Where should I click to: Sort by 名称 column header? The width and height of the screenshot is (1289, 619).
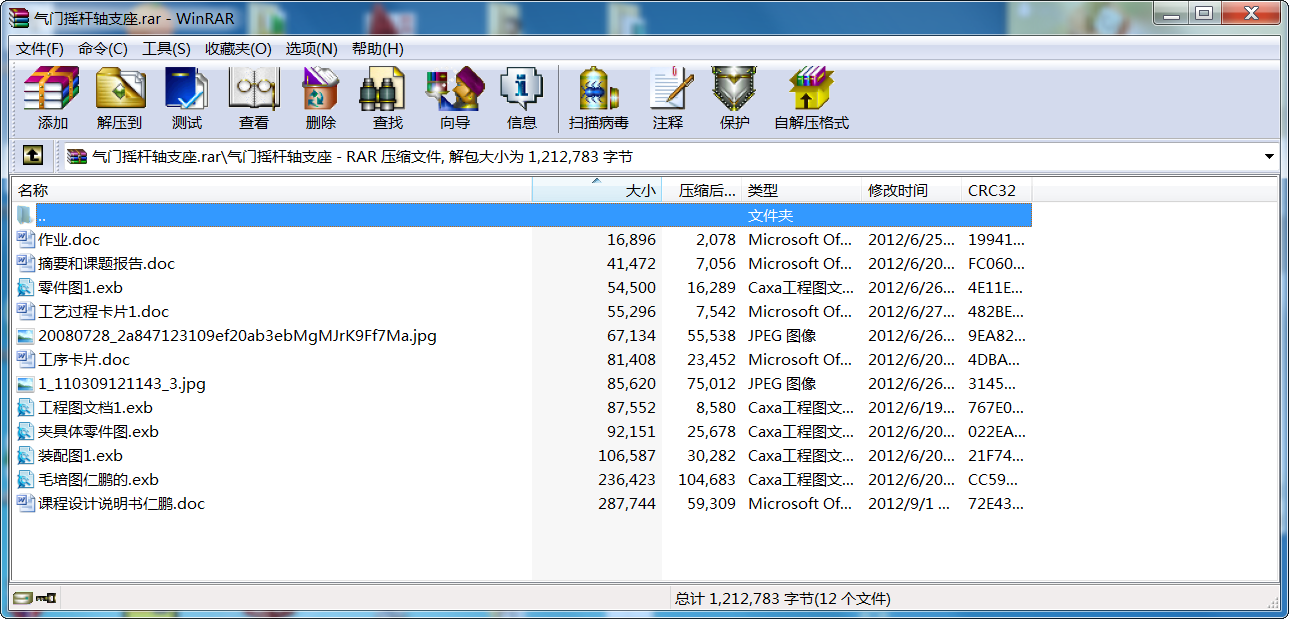coord(272,190)
